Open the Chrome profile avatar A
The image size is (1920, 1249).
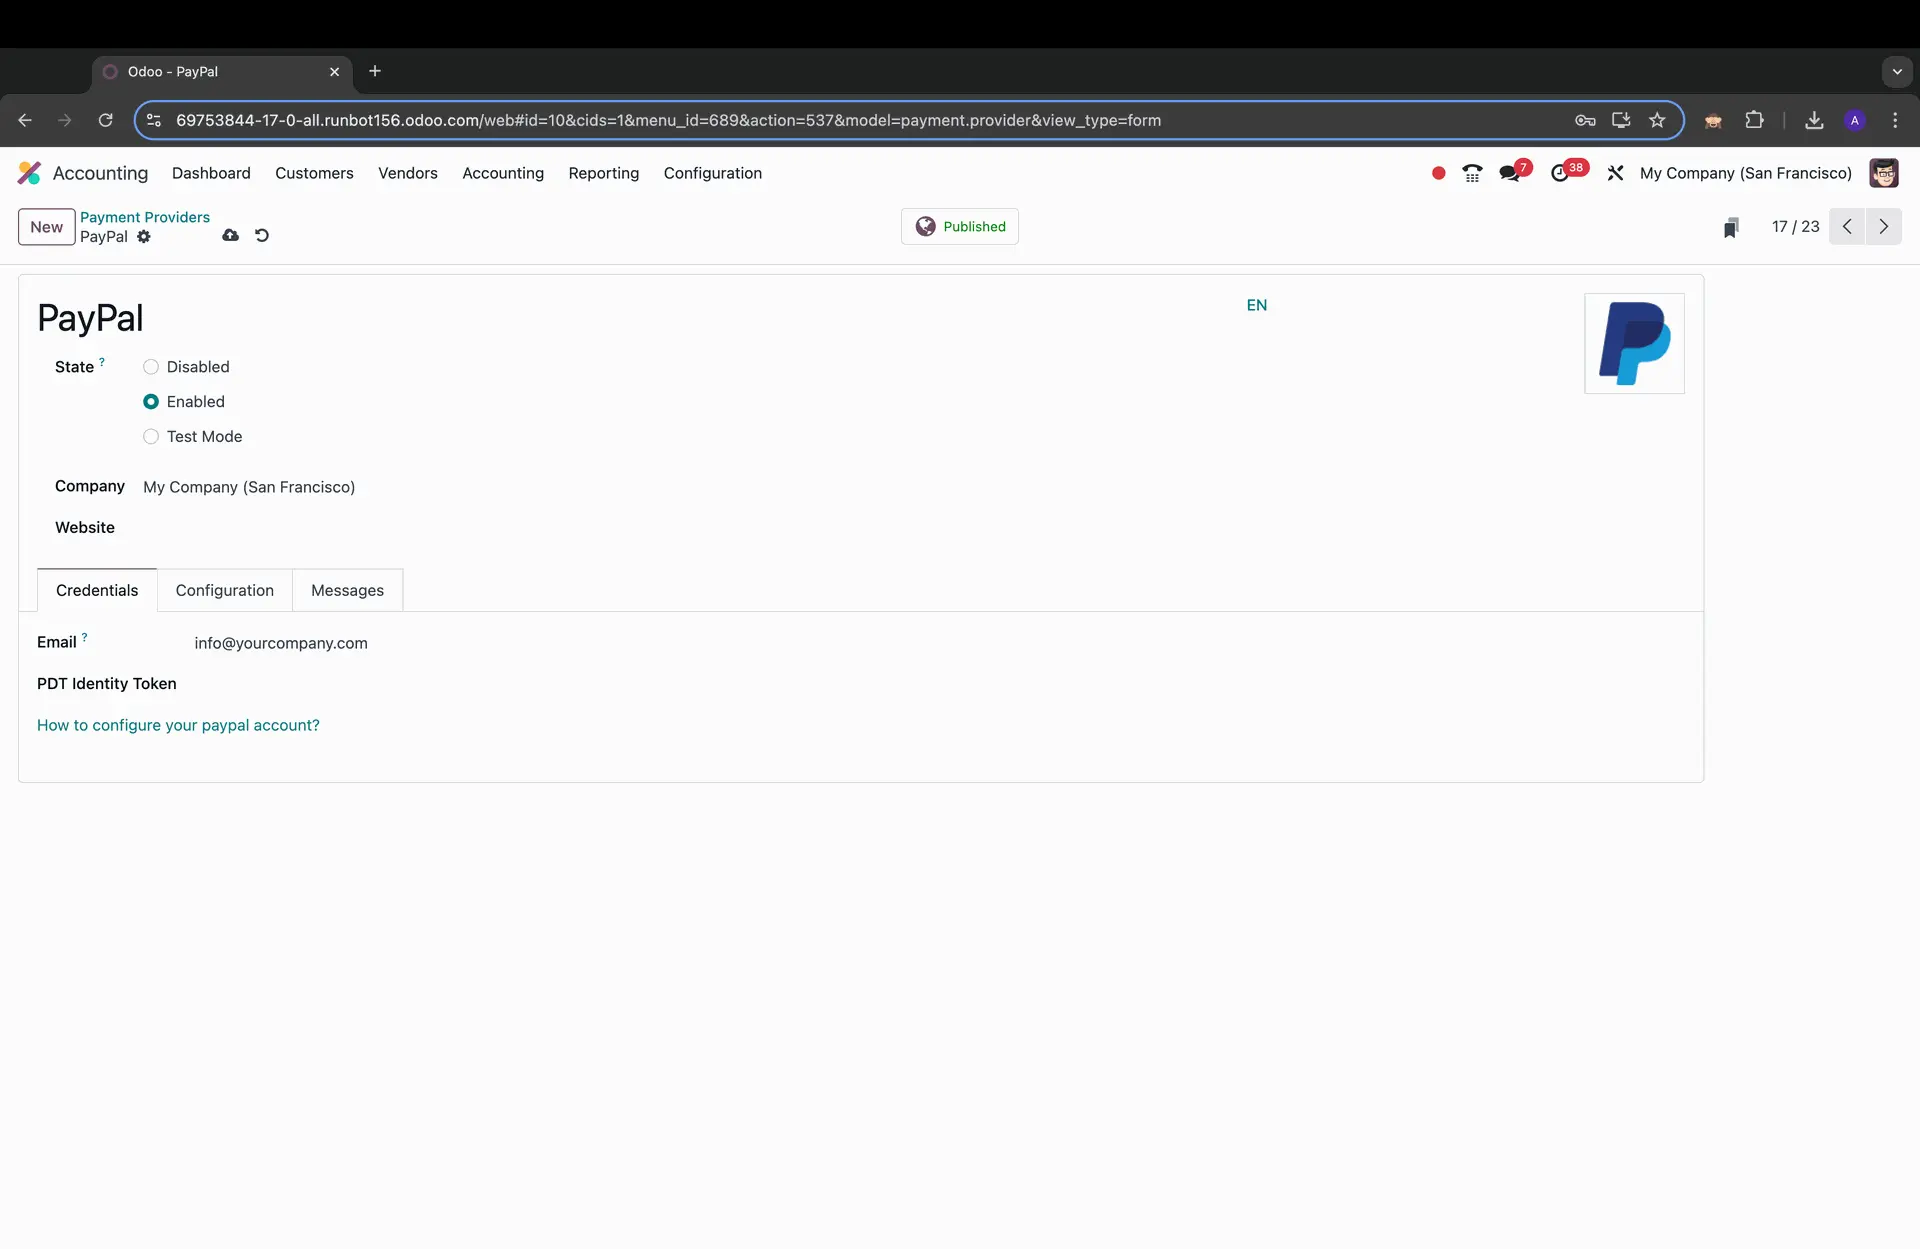1855,120
